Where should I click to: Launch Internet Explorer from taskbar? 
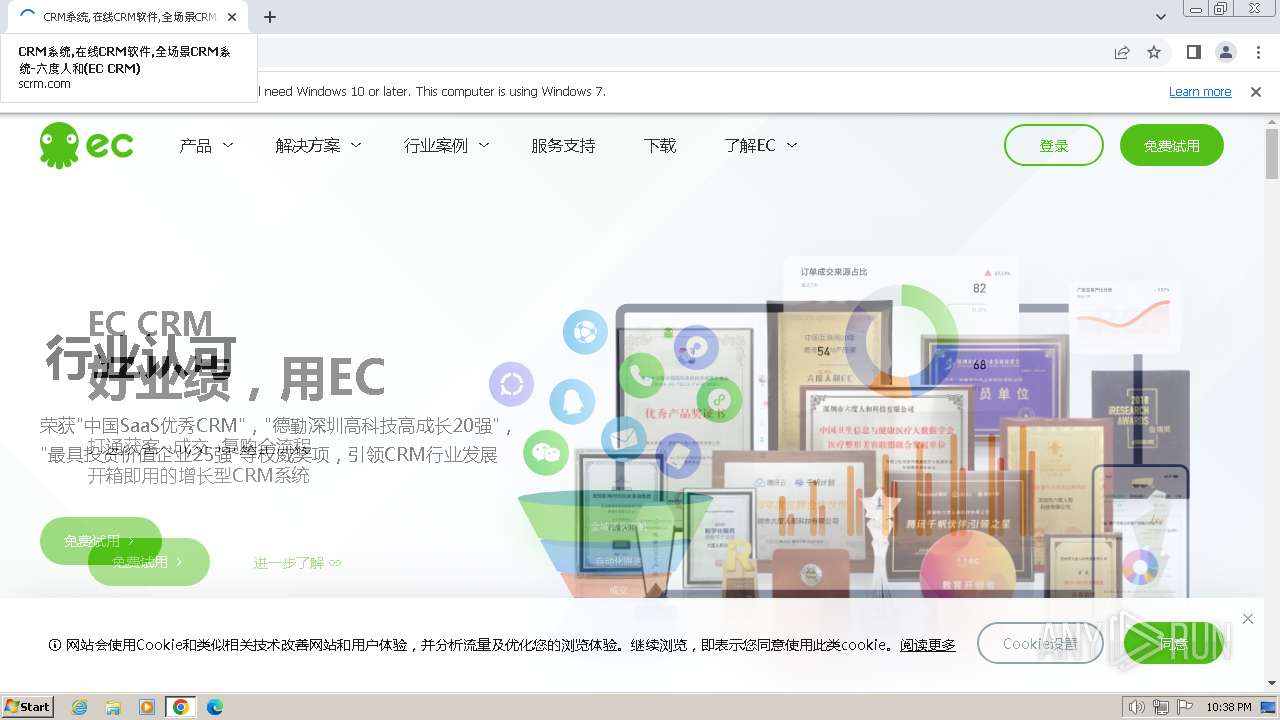pos(79,707)
